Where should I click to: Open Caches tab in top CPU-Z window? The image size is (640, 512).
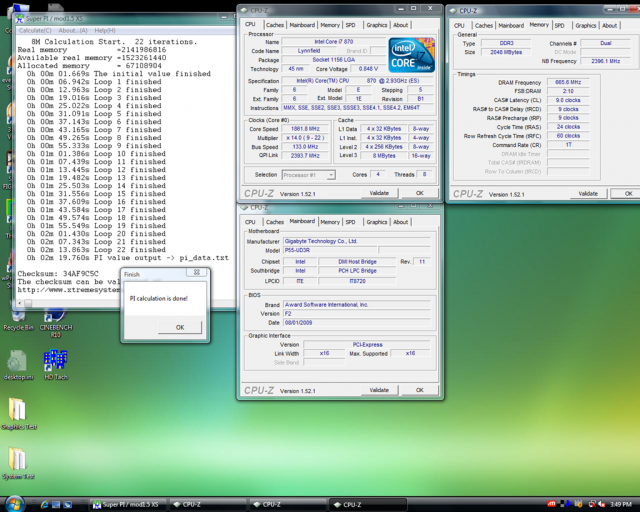(275, 25)
